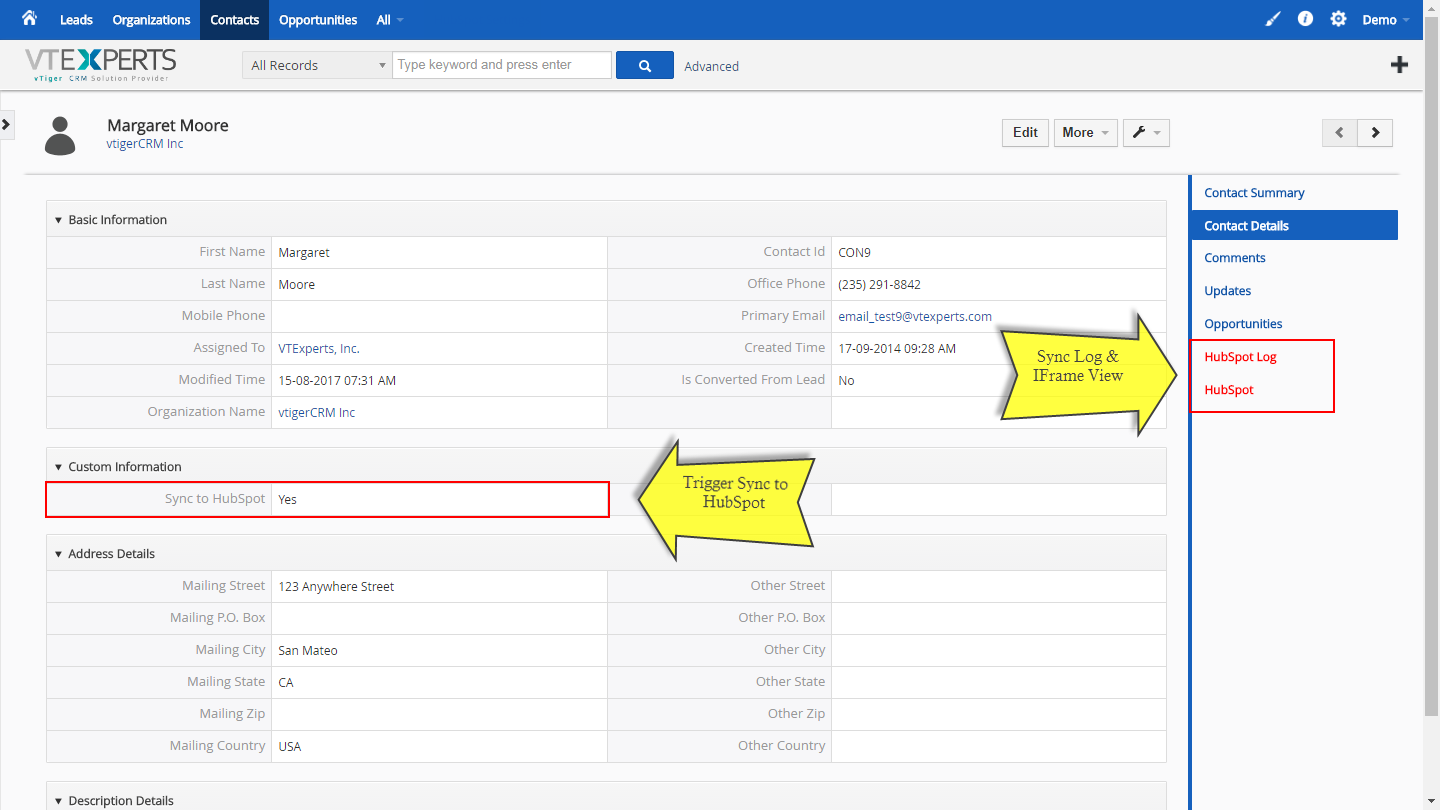The image size is (1440, 810).
Task: Open the HubSpot Log tab
Action: tap(1240, 357)
